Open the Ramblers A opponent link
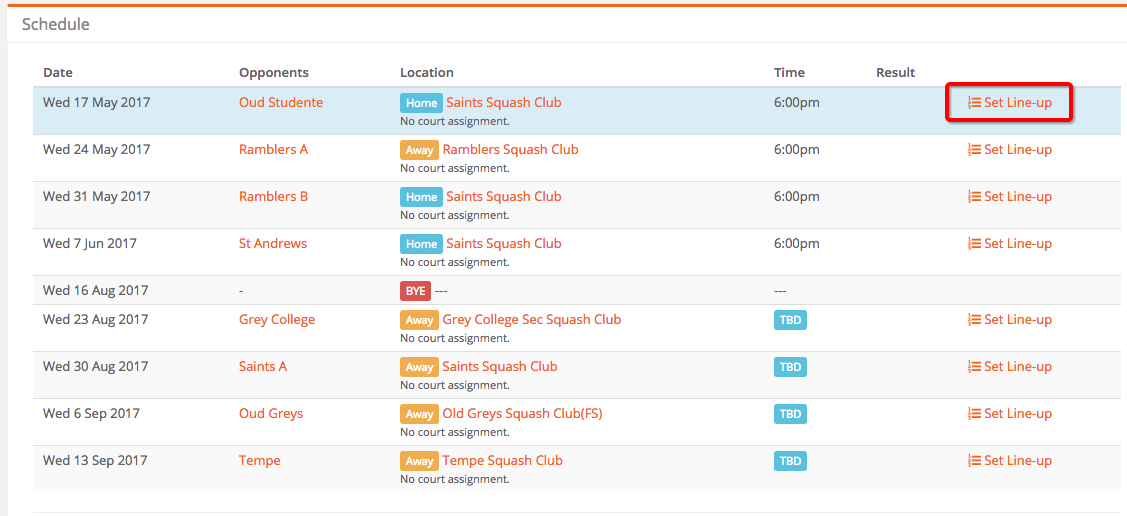Screen dimensions: 1127x516 273,149
